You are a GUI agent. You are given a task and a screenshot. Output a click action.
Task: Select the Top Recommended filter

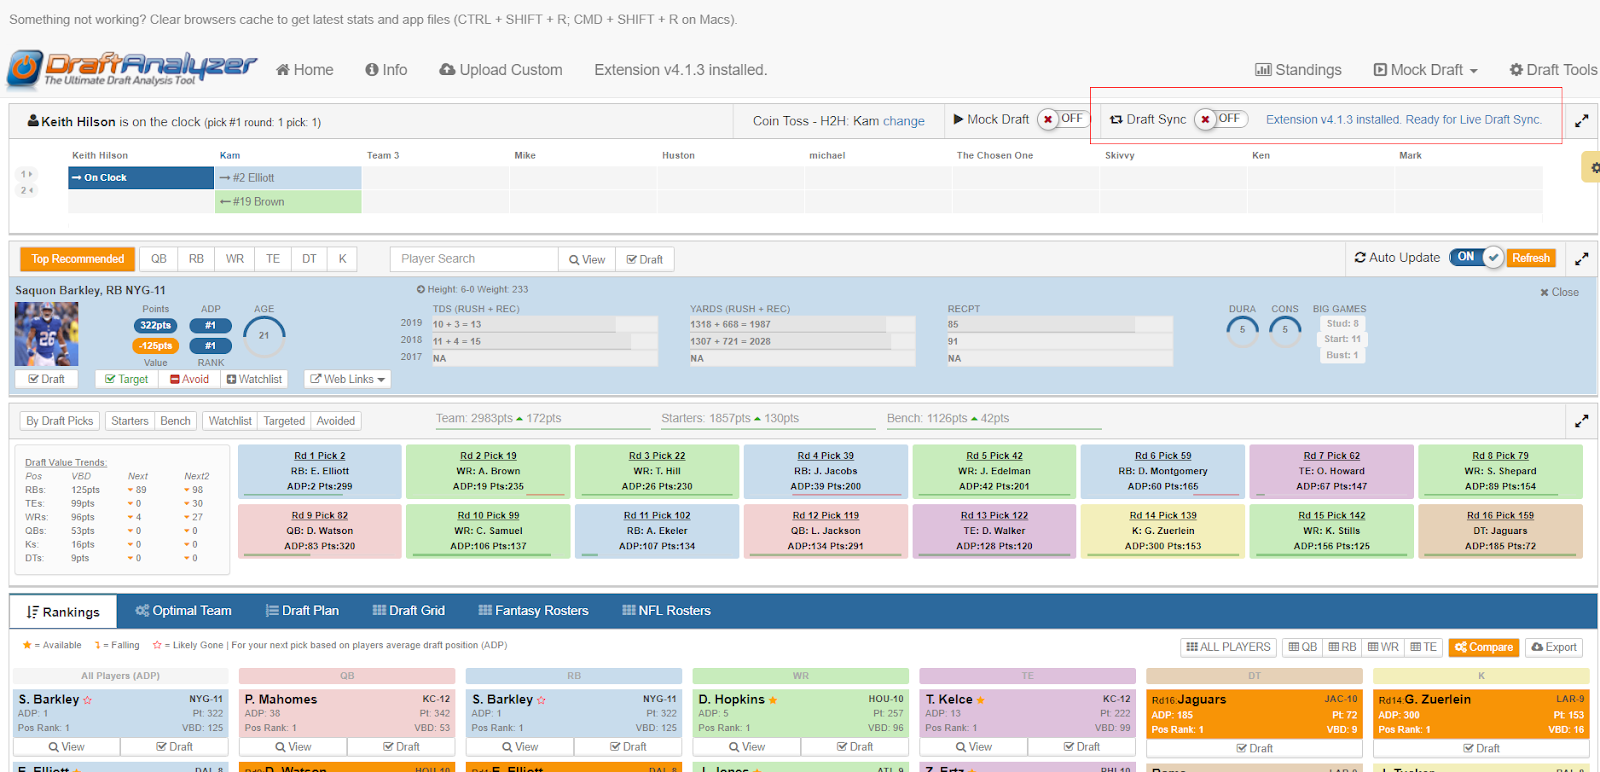point(78,259)
